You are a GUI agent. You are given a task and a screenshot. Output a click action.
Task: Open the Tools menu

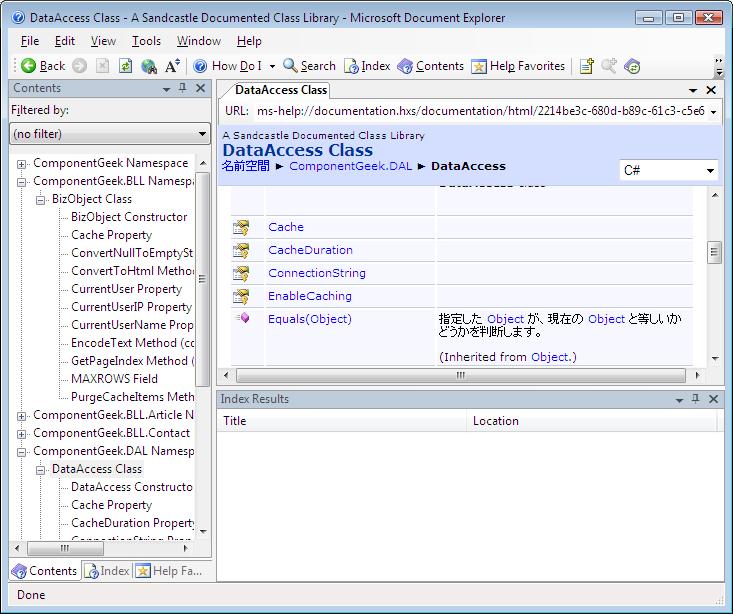point(146,41)
